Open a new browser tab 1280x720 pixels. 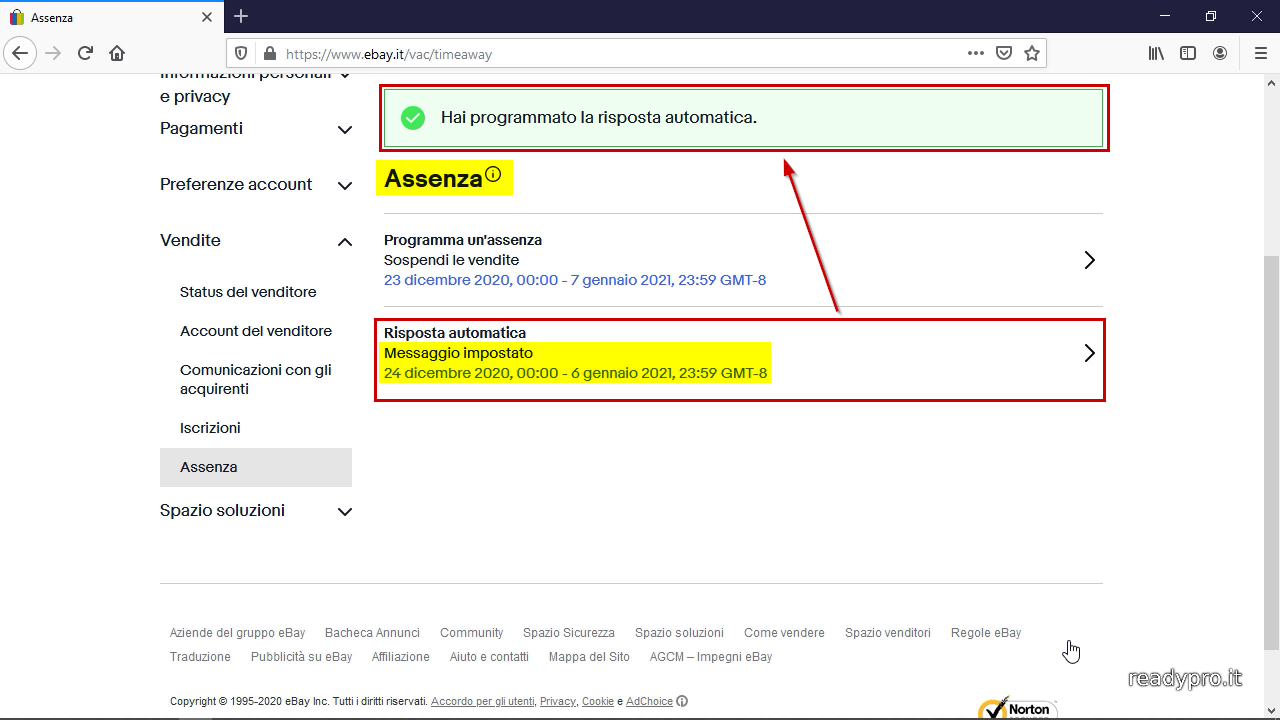[x=241, y=16]
